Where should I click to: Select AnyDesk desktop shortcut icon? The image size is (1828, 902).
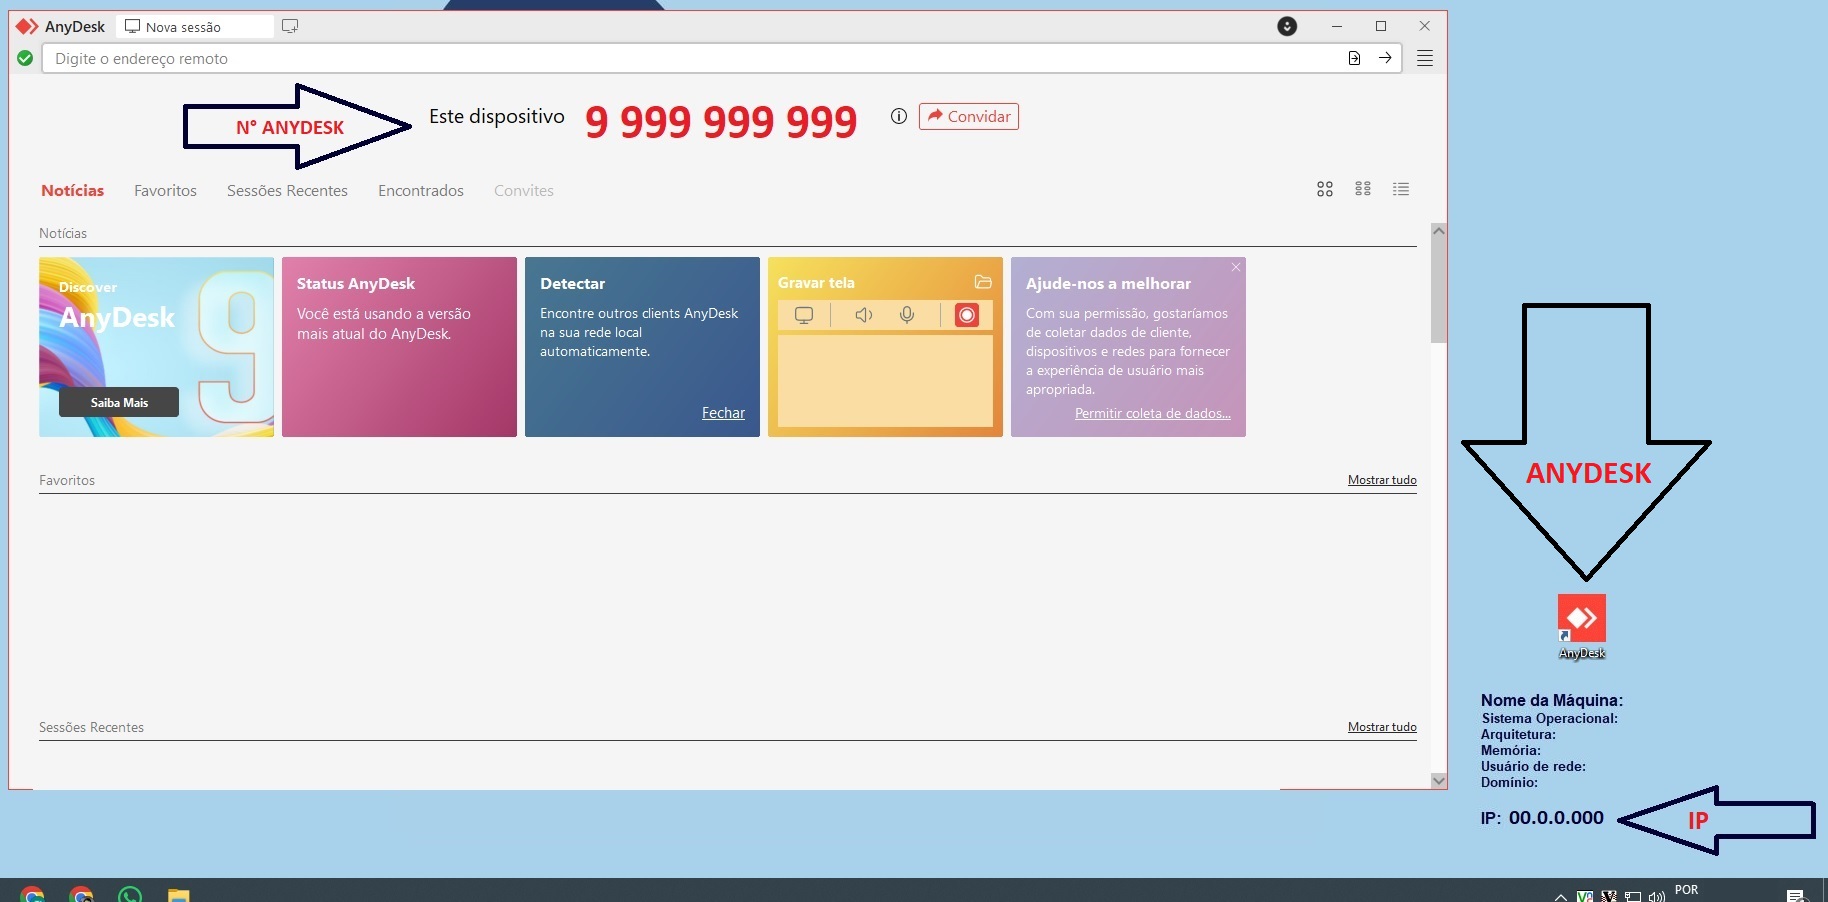(1582, 627)
